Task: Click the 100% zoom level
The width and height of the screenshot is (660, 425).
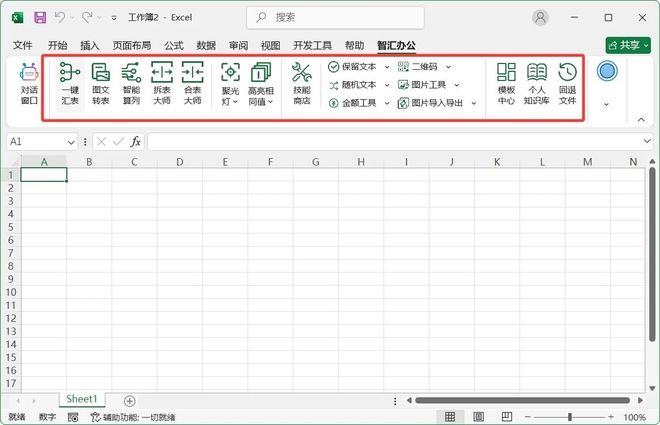Action: pos(634,417)
